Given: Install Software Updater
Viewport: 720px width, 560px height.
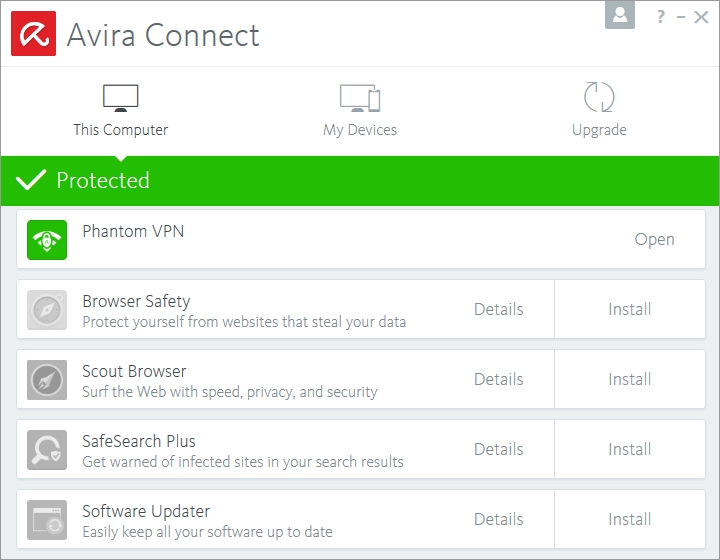Looking at the screenshot, I should (630, 519).
